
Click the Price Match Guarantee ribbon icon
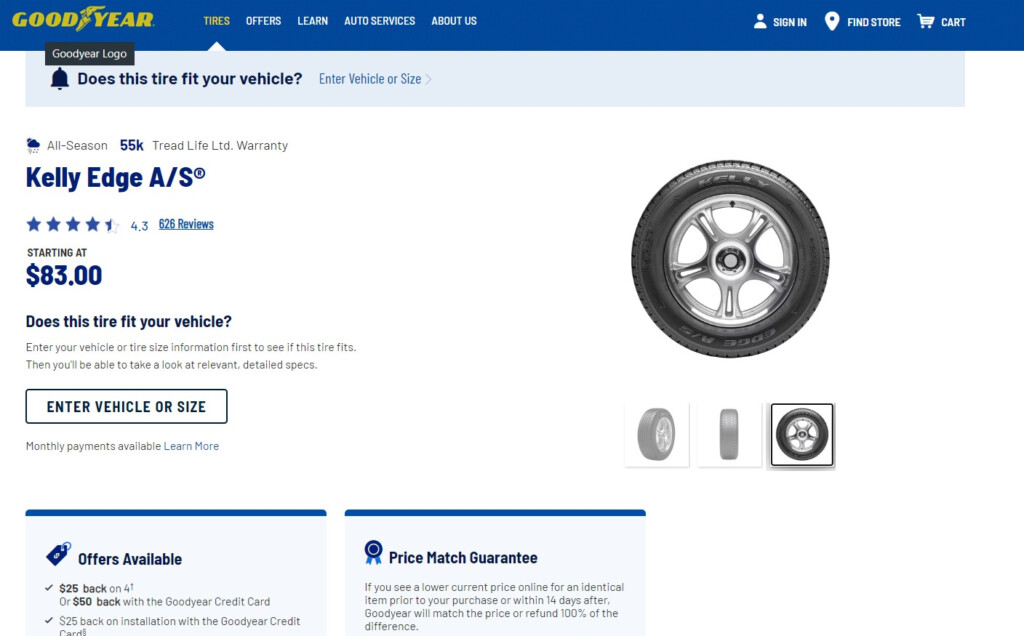tap(374, 552)
